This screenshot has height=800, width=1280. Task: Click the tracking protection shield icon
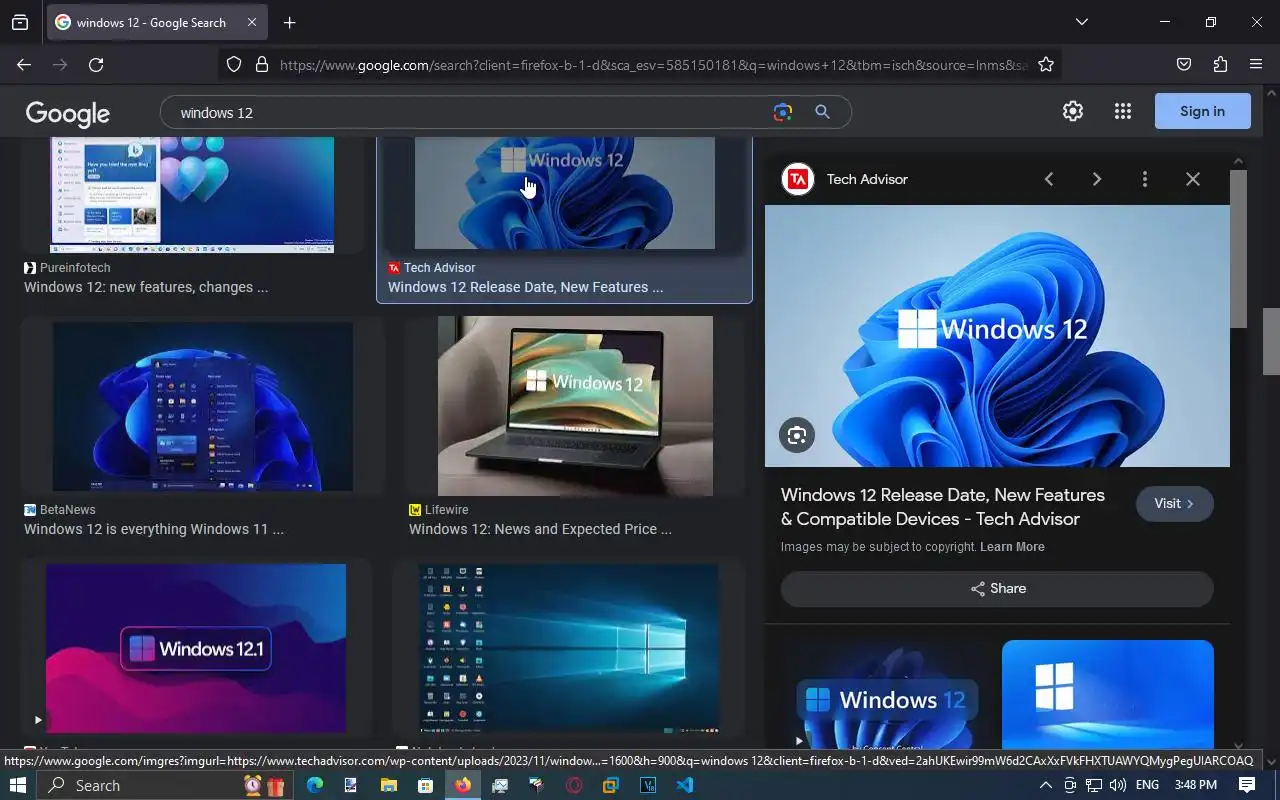tap(234, 65)
